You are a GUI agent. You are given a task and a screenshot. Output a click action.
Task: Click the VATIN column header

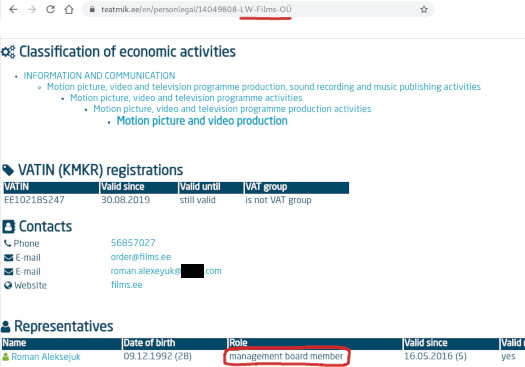coord(51,188)
